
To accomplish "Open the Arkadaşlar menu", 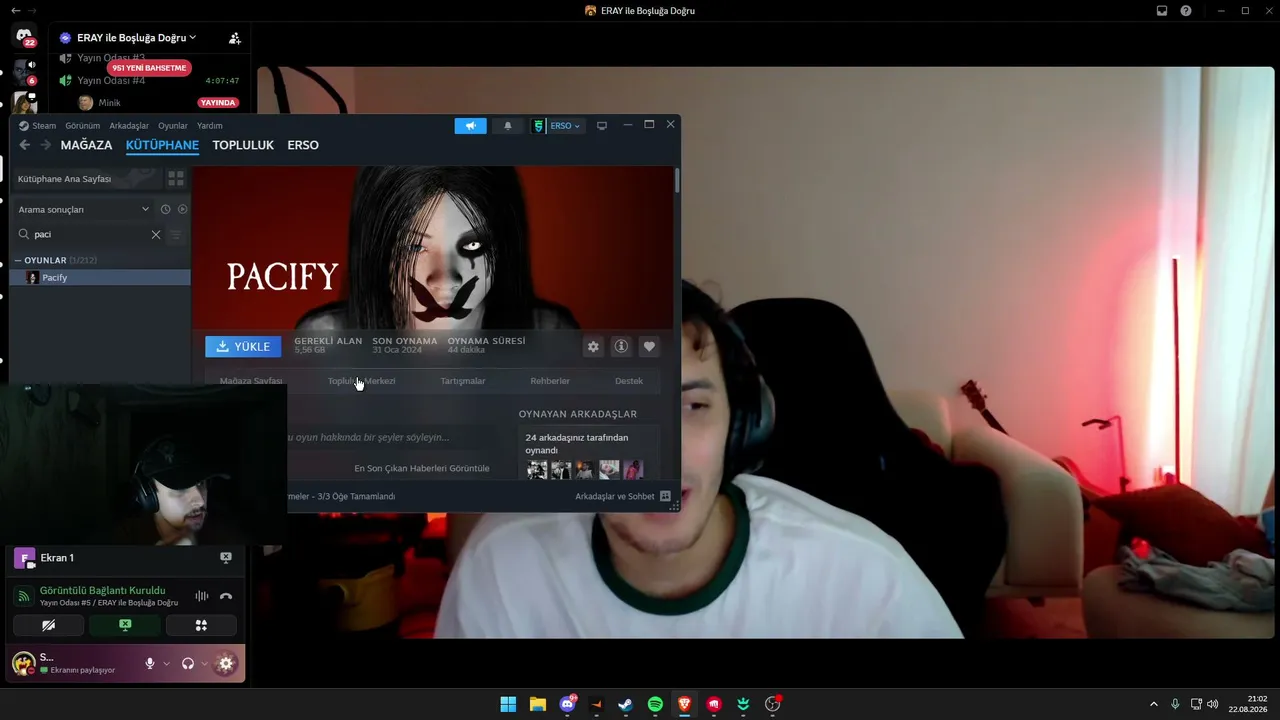I will point(129,126).
